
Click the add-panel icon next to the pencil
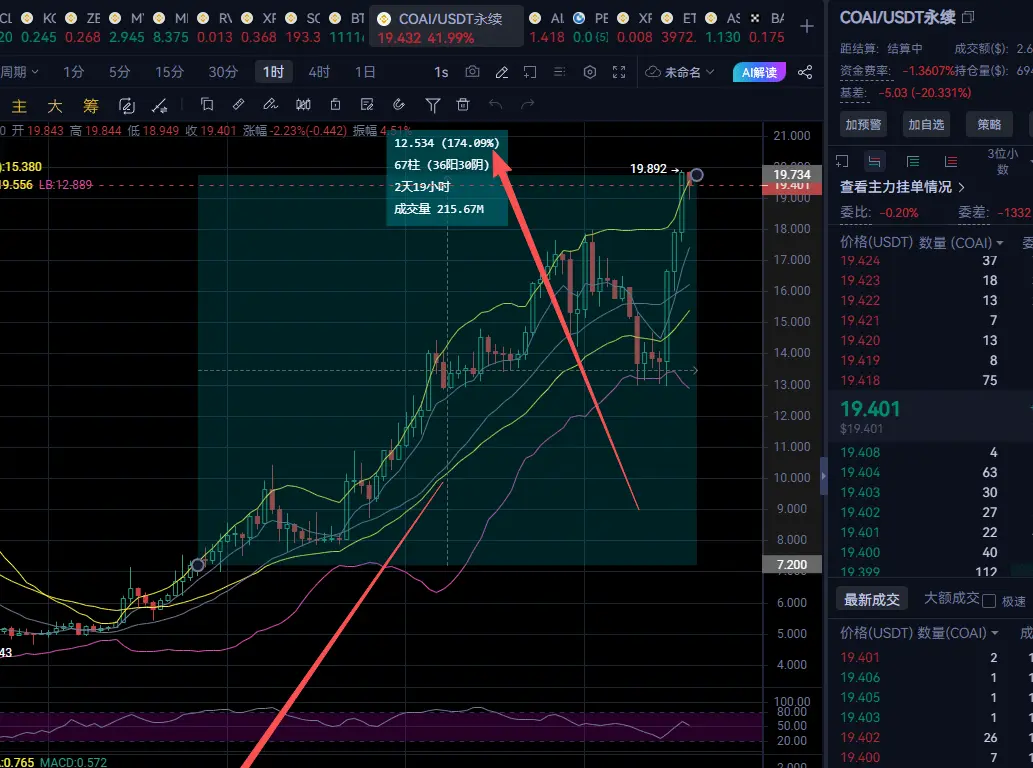(x=530, y=72)
